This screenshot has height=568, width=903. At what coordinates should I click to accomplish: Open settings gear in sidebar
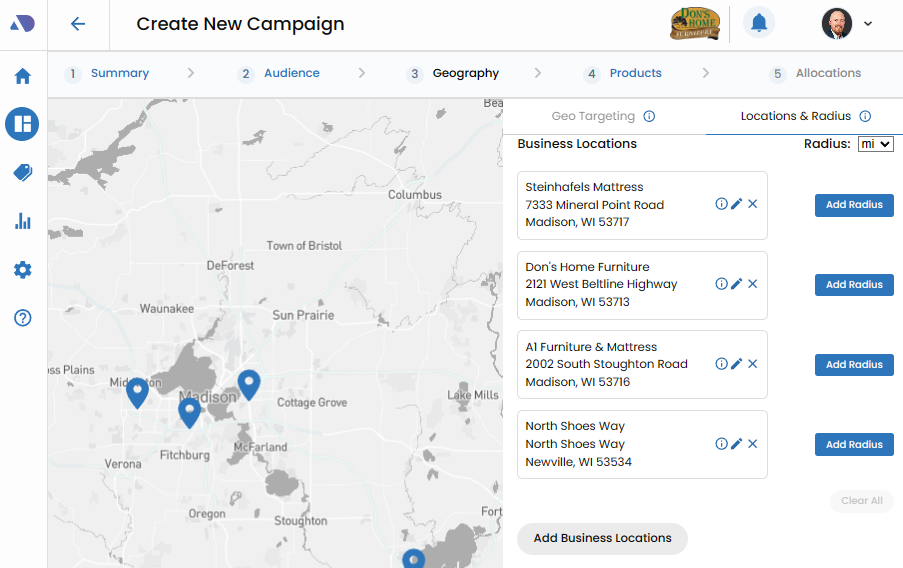tap(22, 270)
